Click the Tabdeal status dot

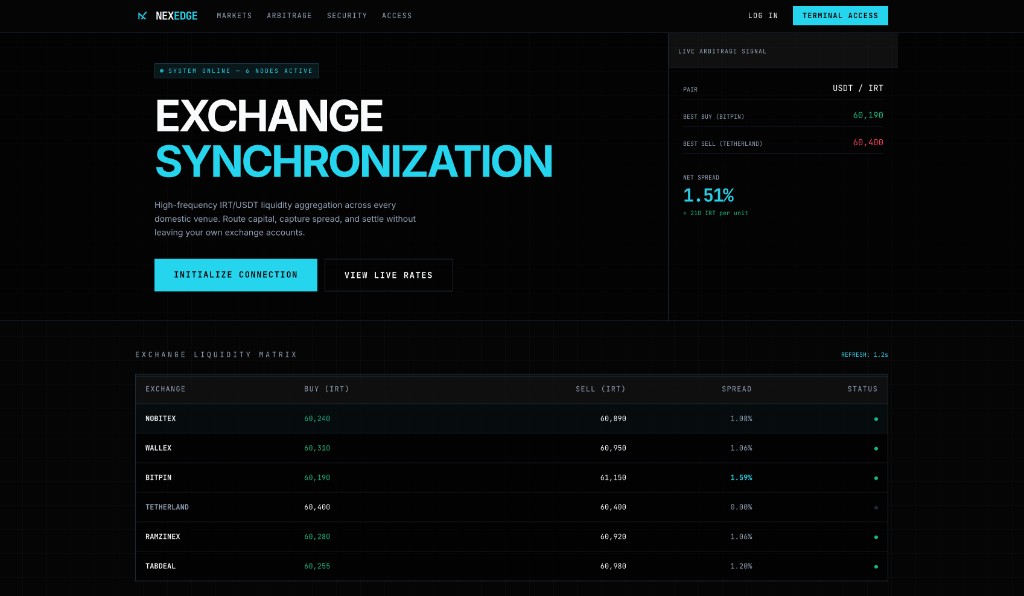[876, 567]
